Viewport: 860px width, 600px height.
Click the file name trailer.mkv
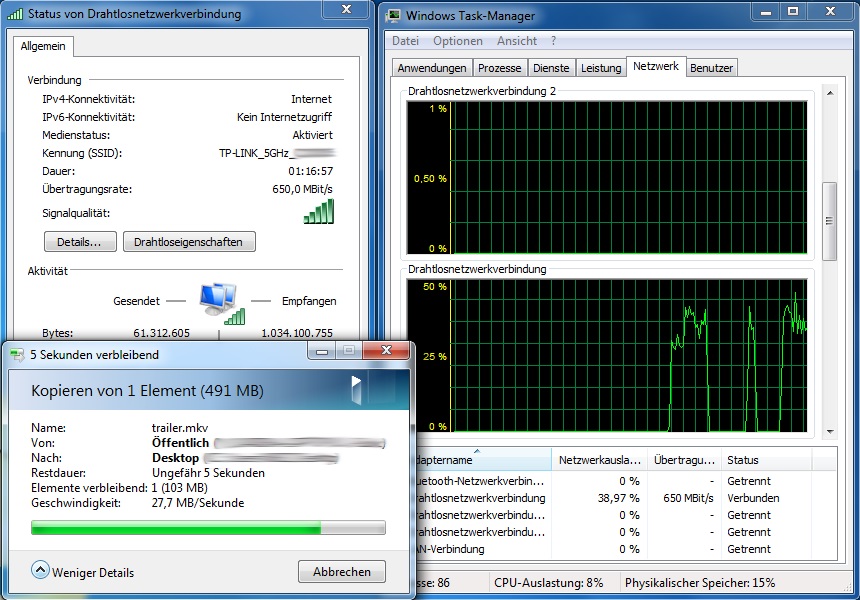[180, 428]
